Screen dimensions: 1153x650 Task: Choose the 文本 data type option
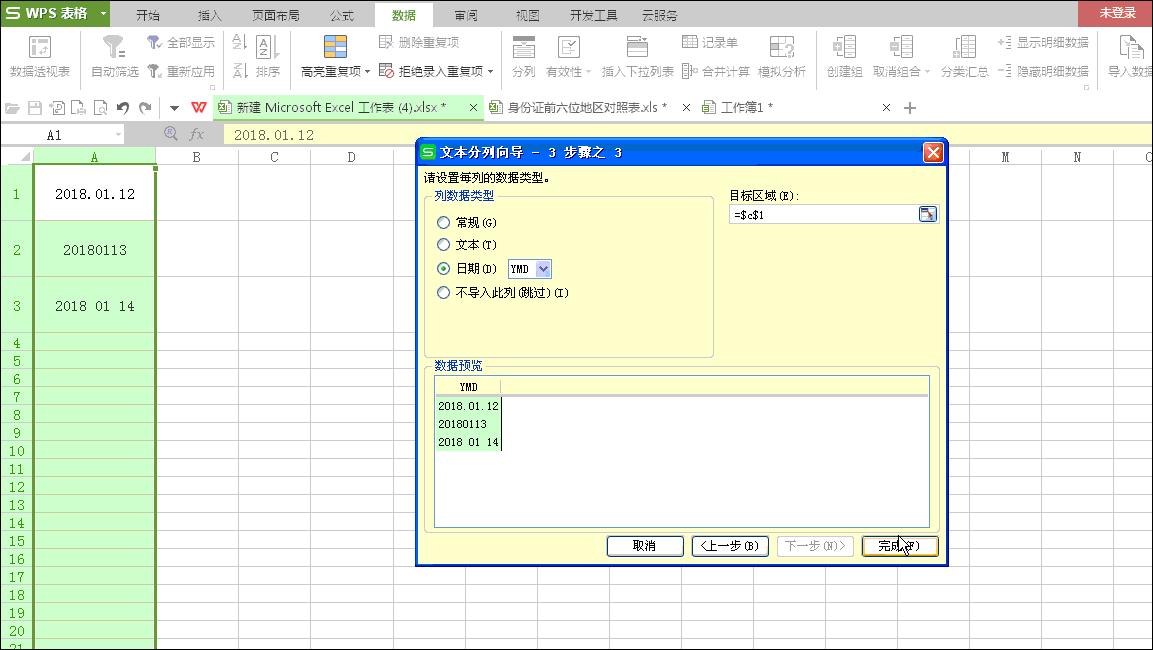tap(442, 245)
